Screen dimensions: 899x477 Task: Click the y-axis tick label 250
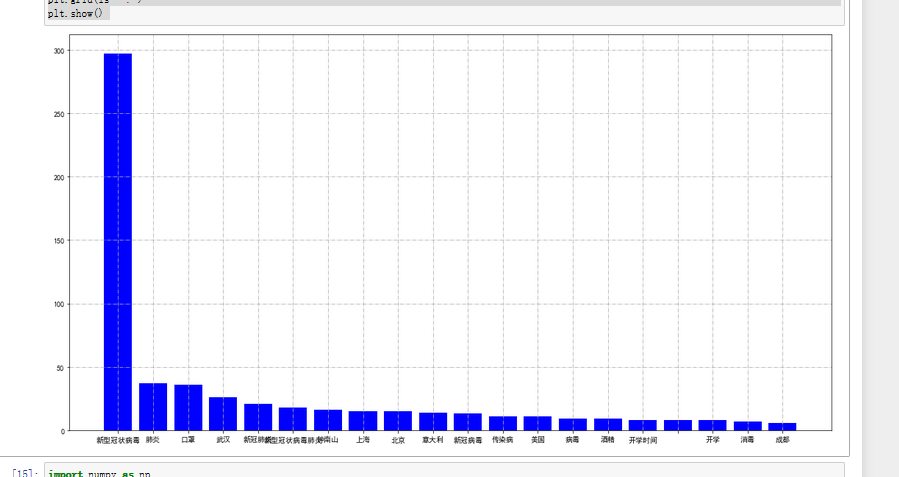click(x=59, y=114)
